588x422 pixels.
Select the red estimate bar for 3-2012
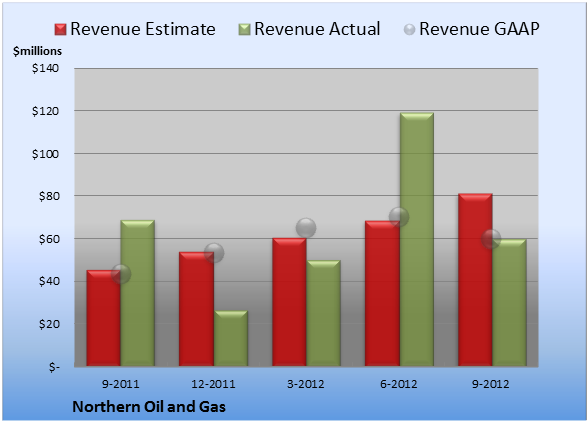tap(289, 302)
